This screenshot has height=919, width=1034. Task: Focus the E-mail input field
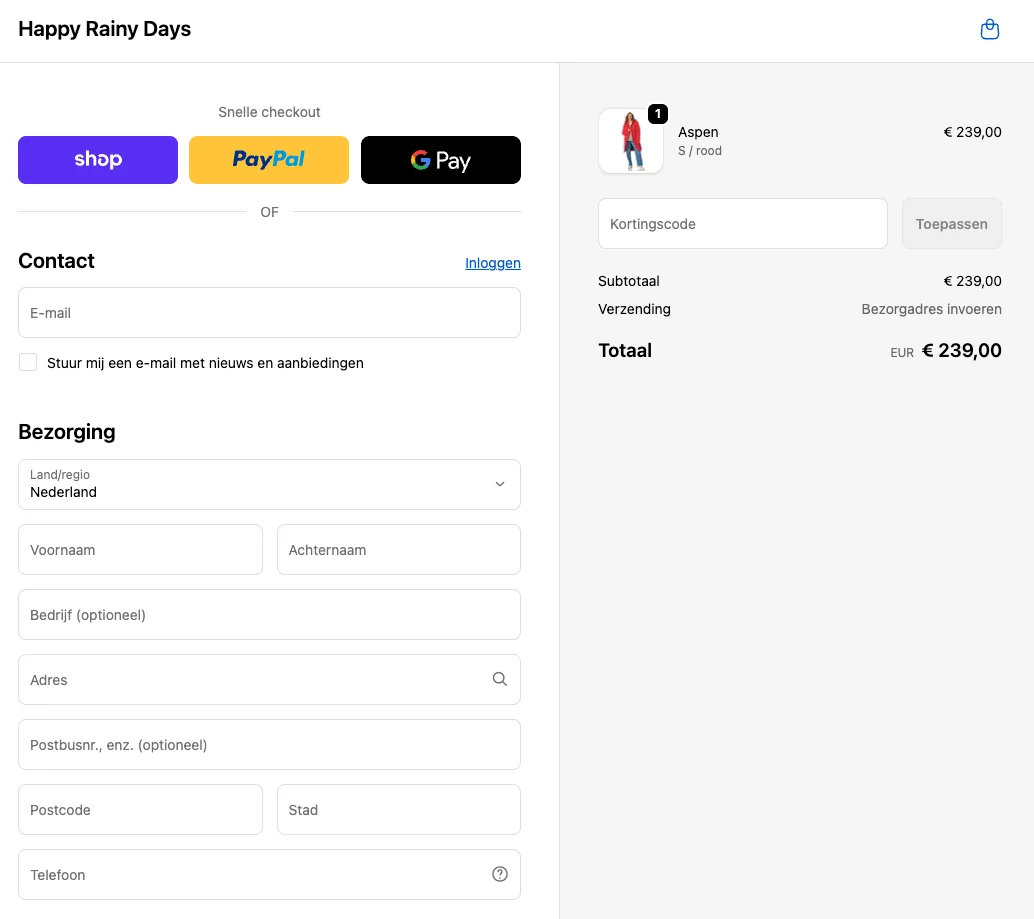pos(269,313)
